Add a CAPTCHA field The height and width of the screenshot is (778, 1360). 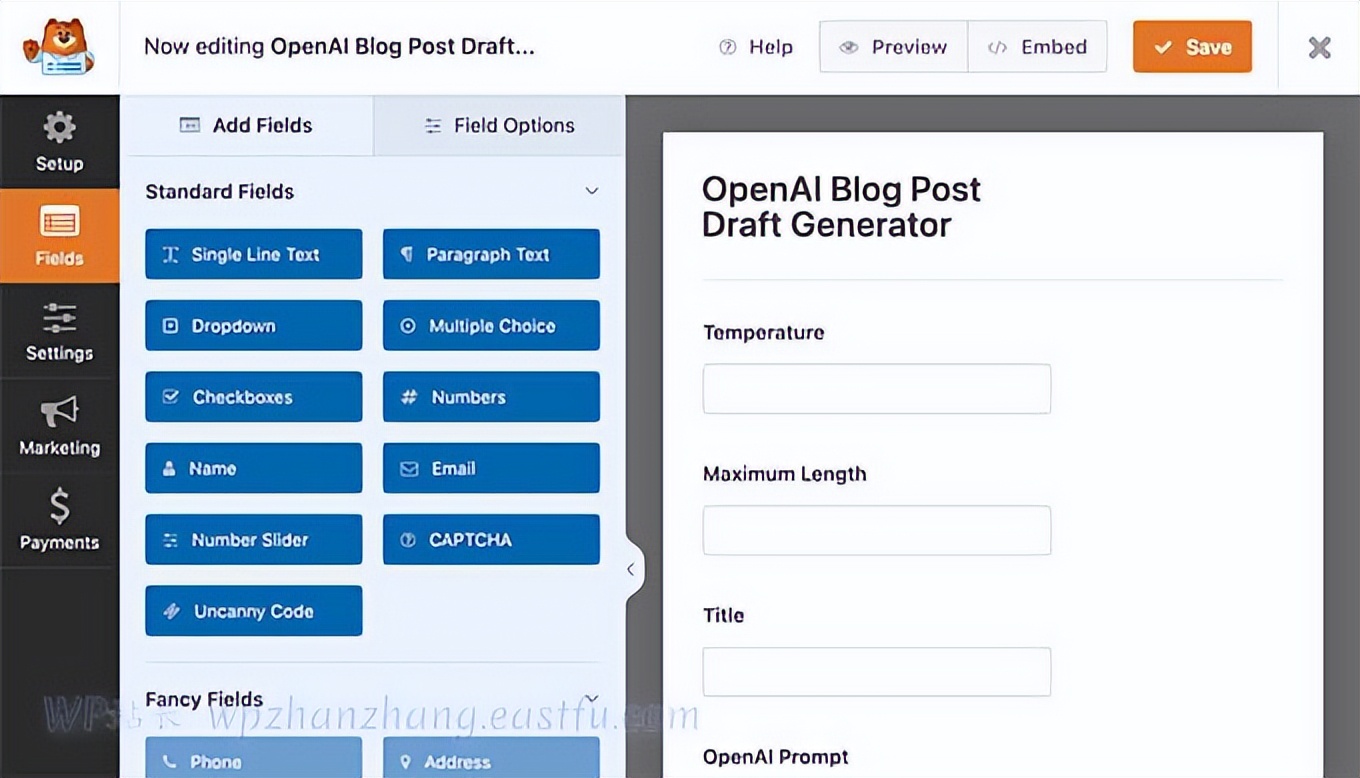coord(491,539)
